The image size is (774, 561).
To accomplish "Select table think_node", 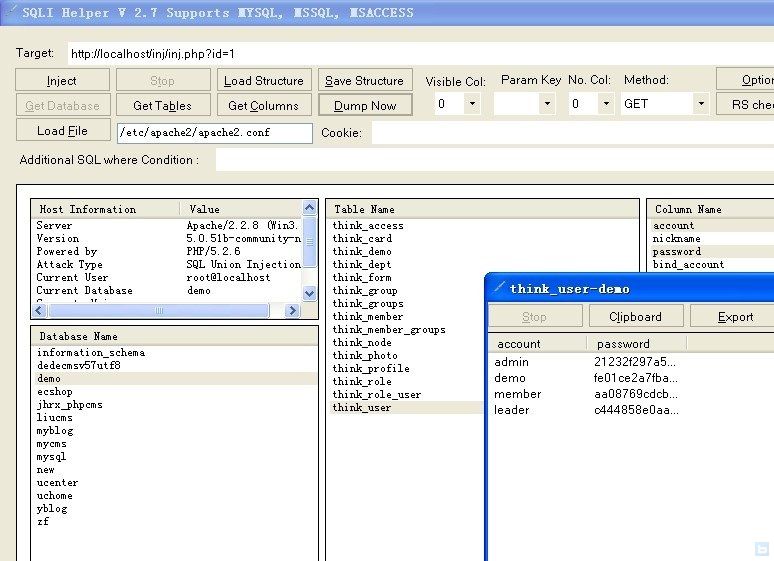I will 362,343.
